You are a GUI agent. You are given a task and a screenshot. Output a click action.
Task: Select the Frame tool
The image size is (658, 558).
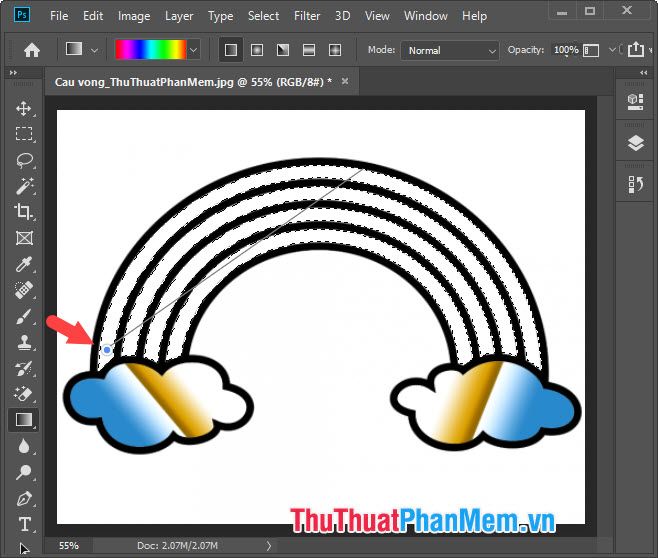click(x=24, y=238)
